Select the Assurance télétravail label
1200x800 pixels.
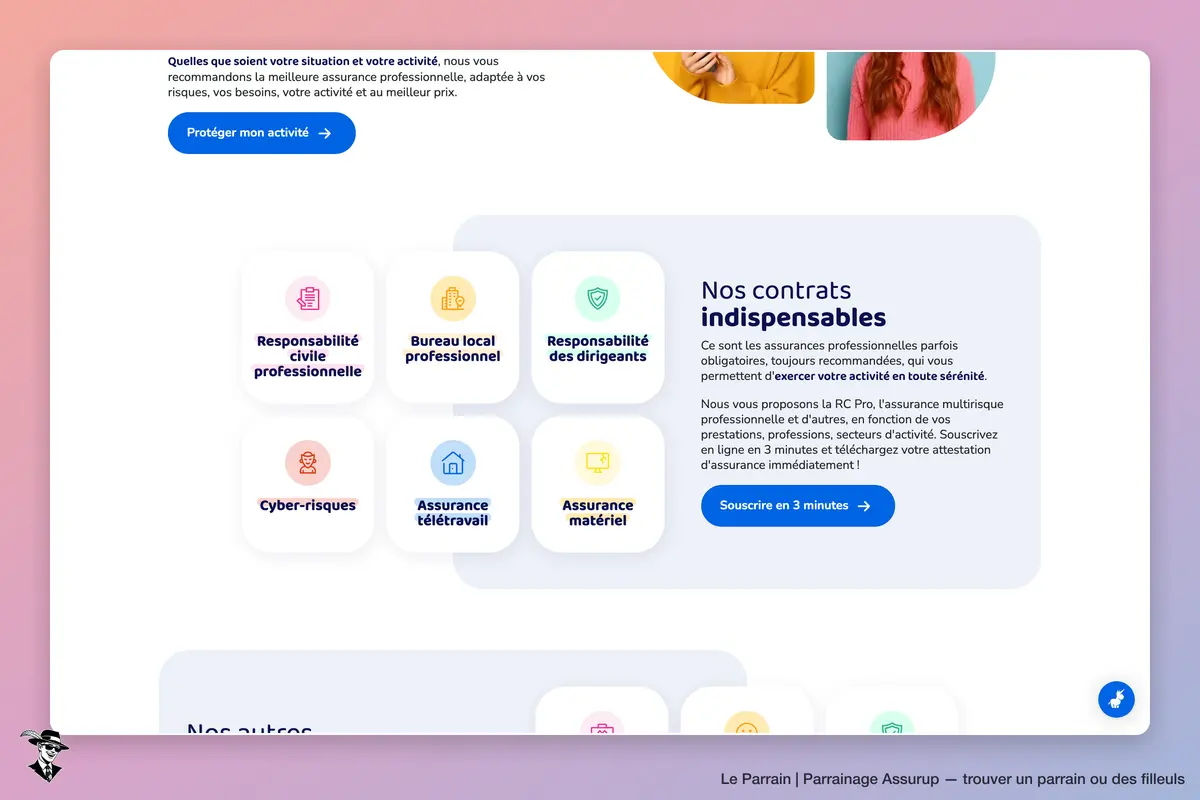tap(453, 513)
